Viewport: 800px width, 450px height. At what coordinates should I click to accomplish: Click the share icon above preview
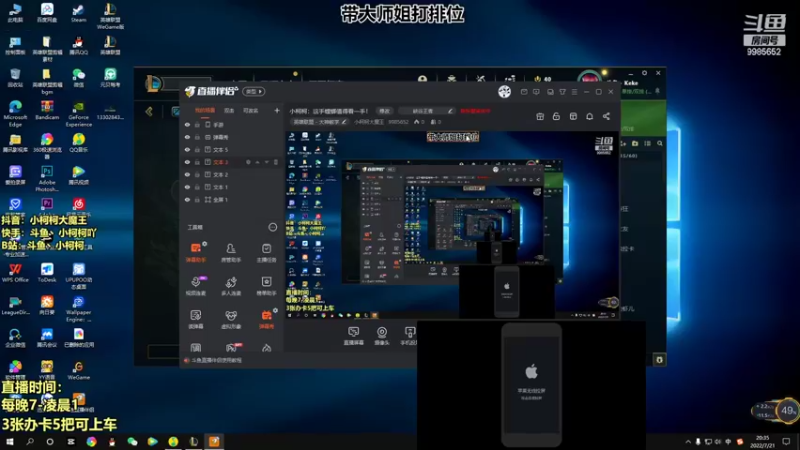pyautogui.click(x=606, y=116)
